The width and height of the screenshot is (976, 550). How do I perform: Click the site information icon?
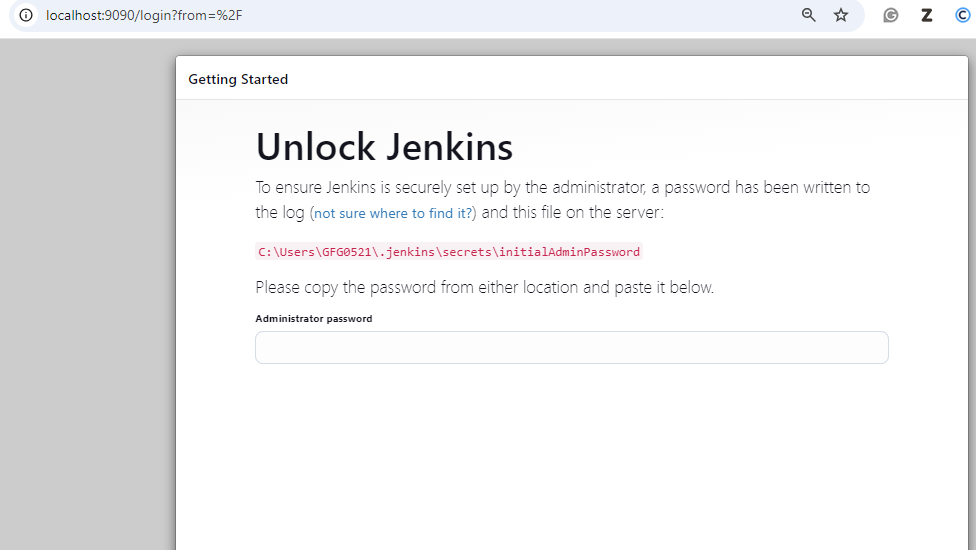click(26, 15)
